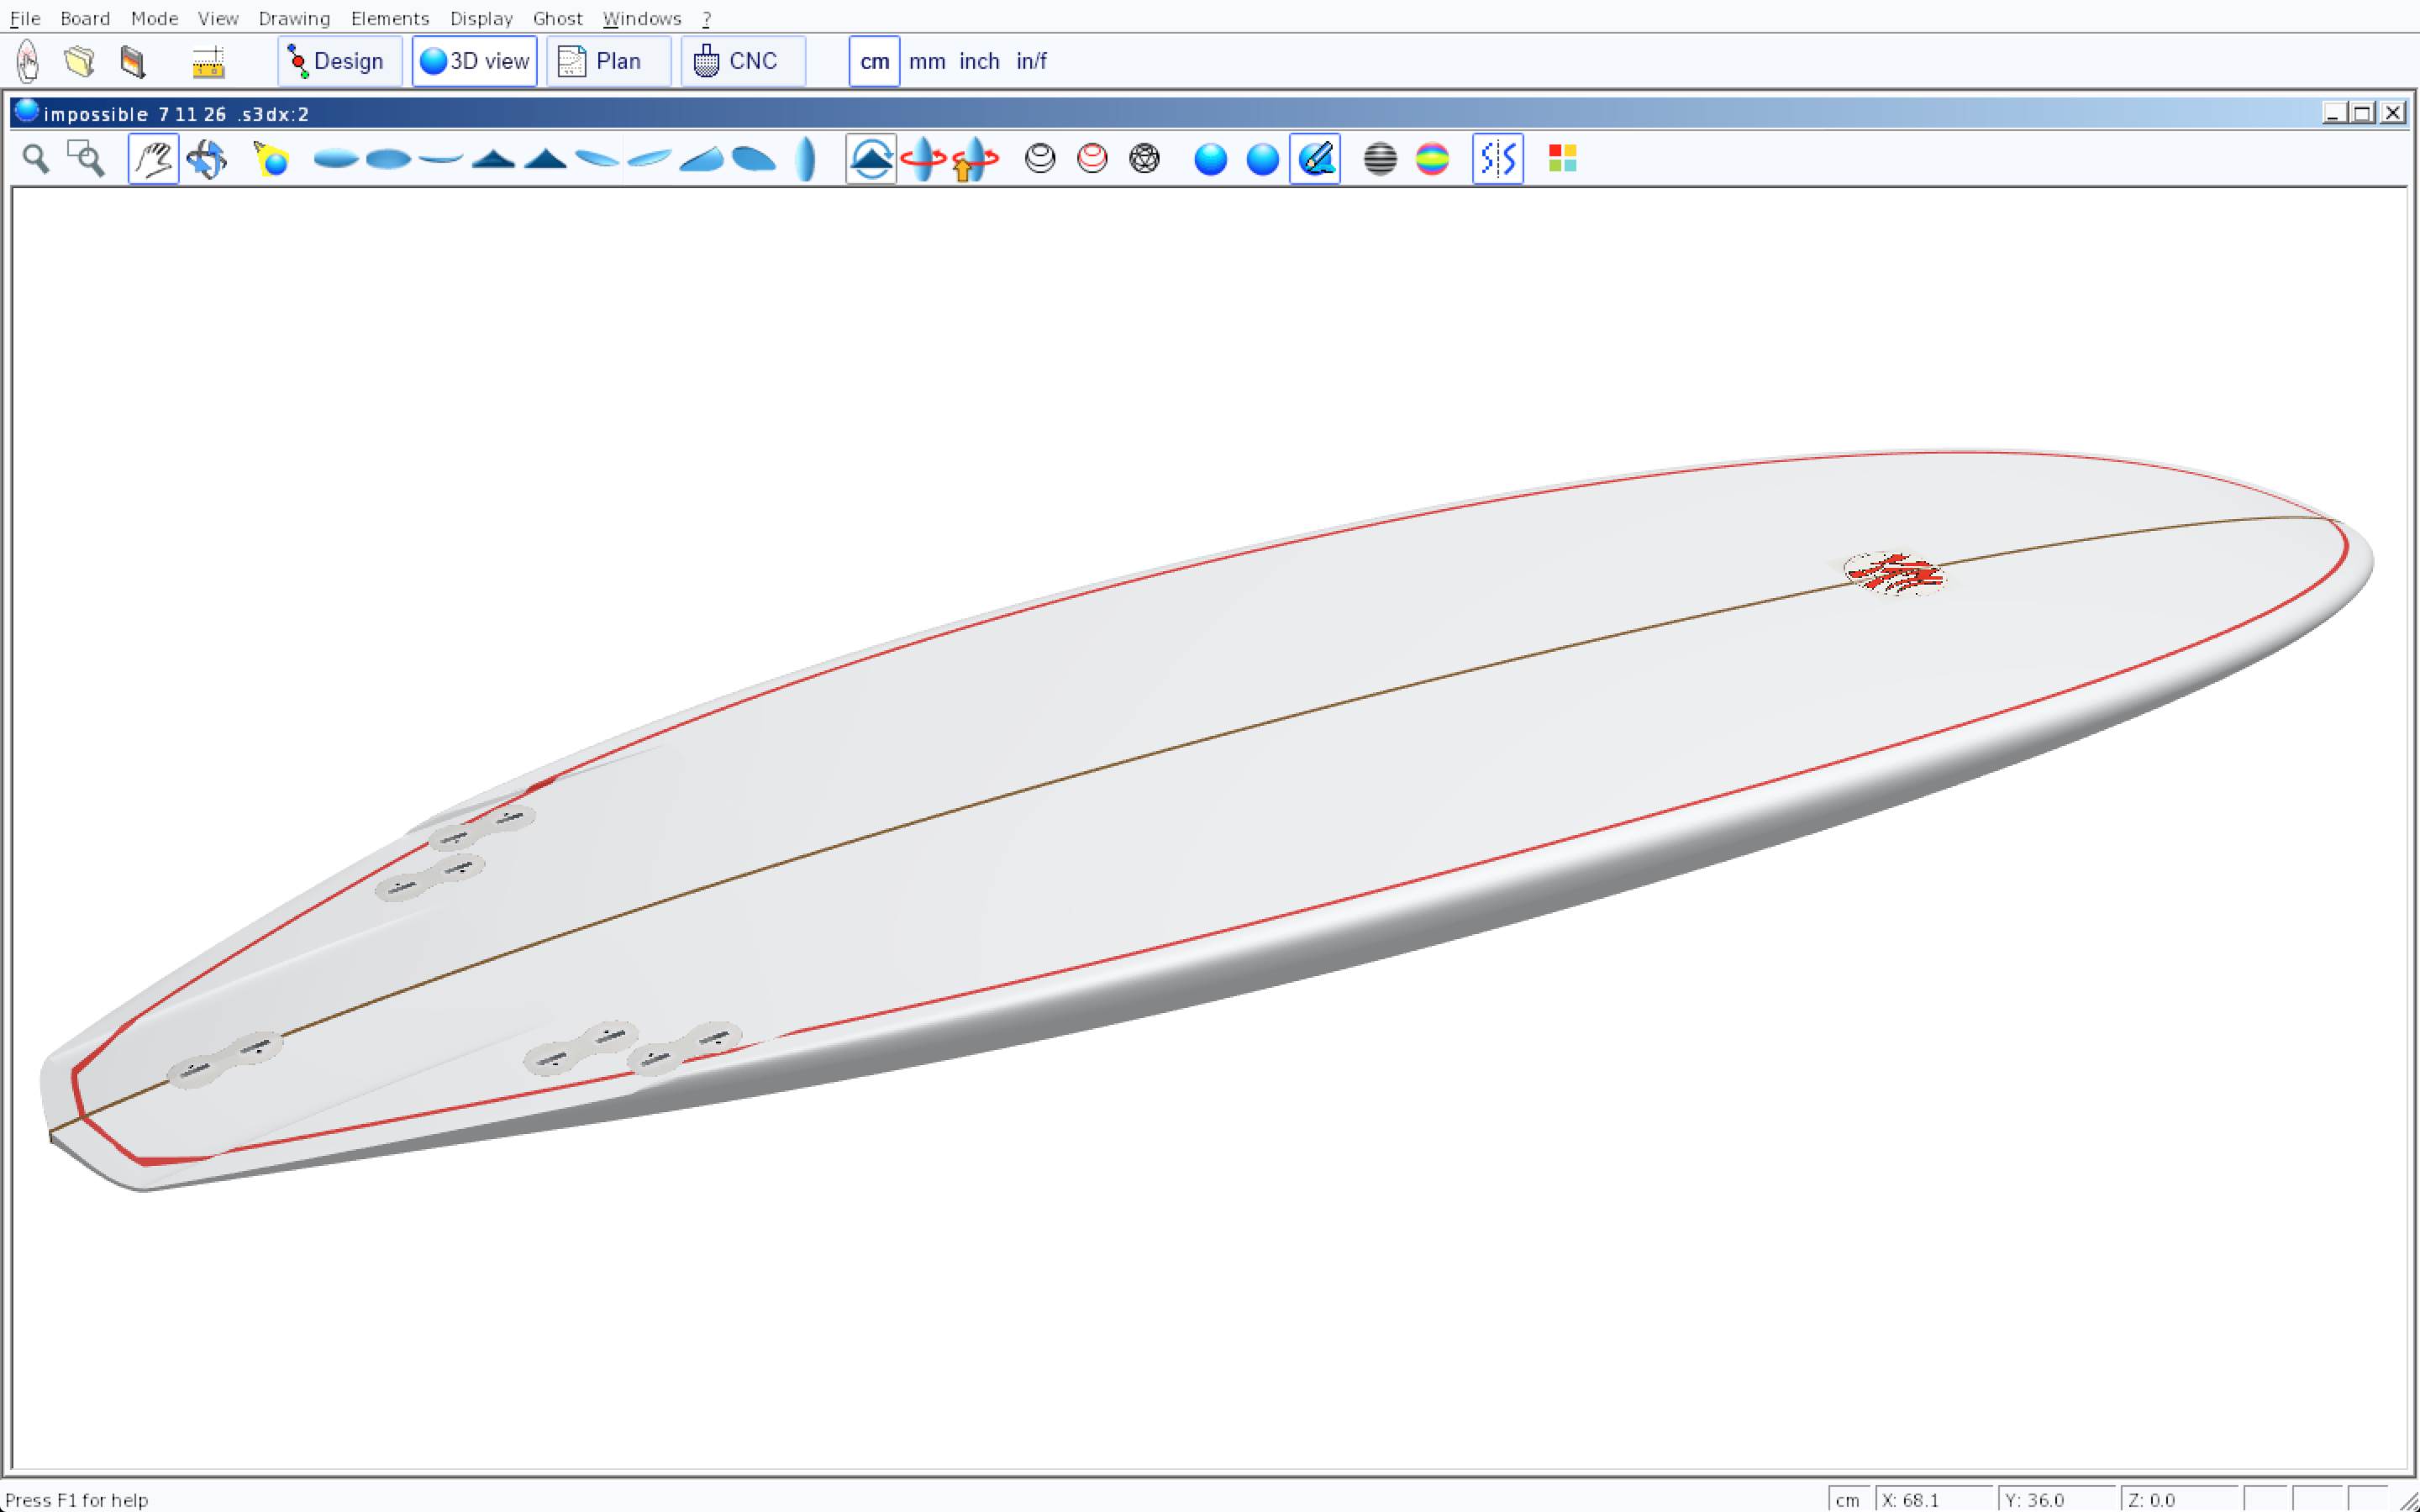Open the four-color squares palette icon
2420x1512 pixels.
pos(1562,159)
